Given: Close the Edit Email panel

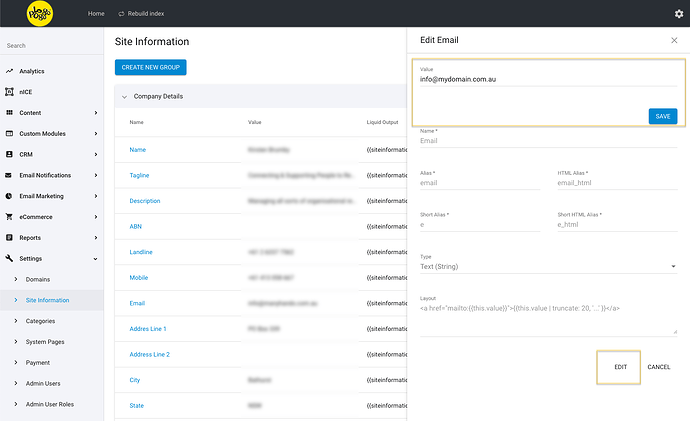Looking at the screenshot, I should [x=674, y=40].
